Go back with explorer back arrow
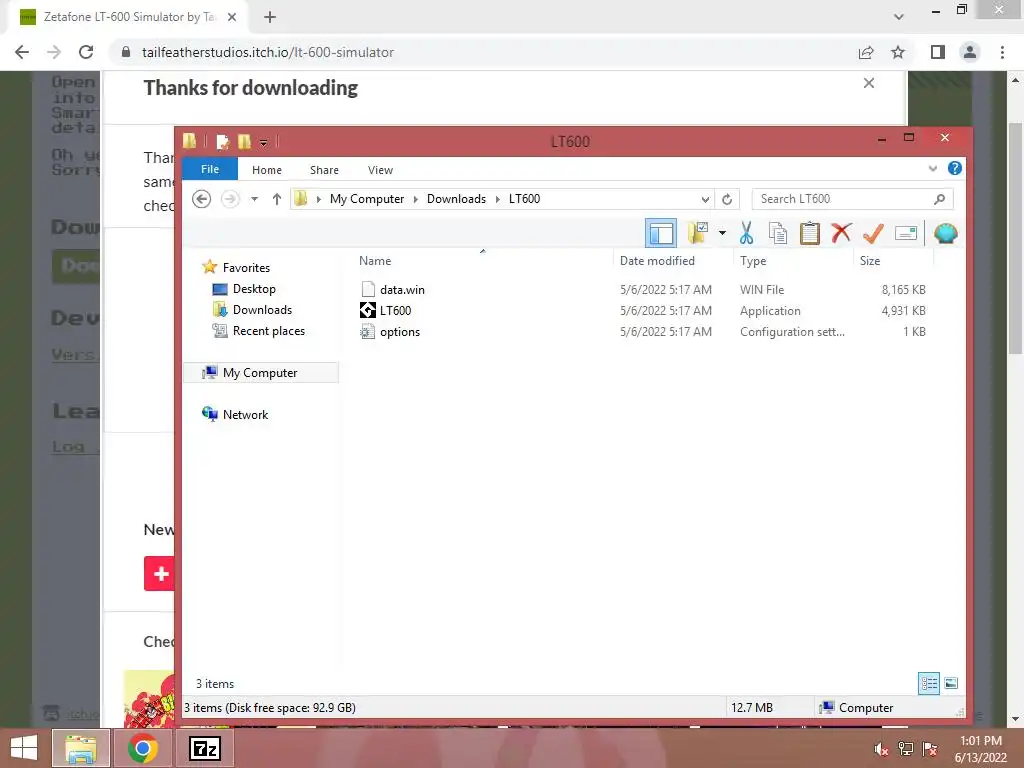Image resolution: width=1024 pixels, height=768 pixels. click(x=202, y=199)
